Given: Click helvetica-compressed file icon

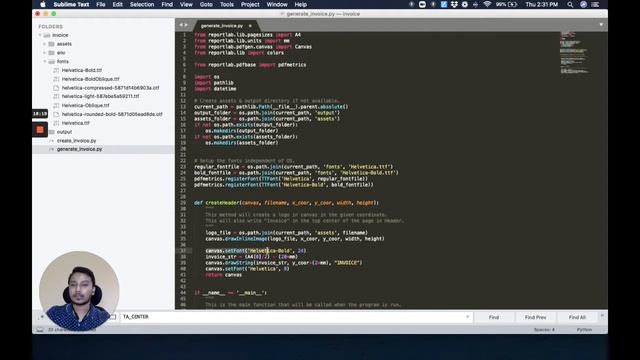Looking at the screenshot, I should click(x=56, y=88).
